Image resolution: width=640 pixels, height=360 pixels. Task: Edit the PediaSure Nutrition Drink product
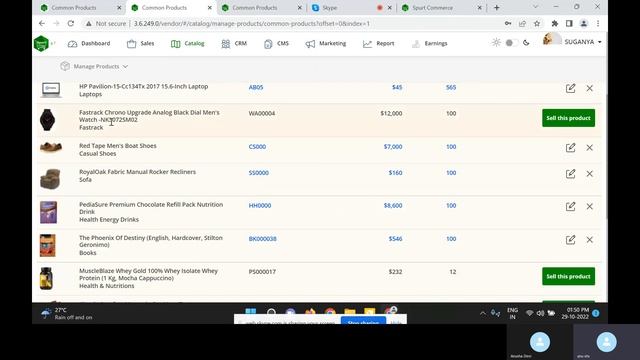(570, 206)
